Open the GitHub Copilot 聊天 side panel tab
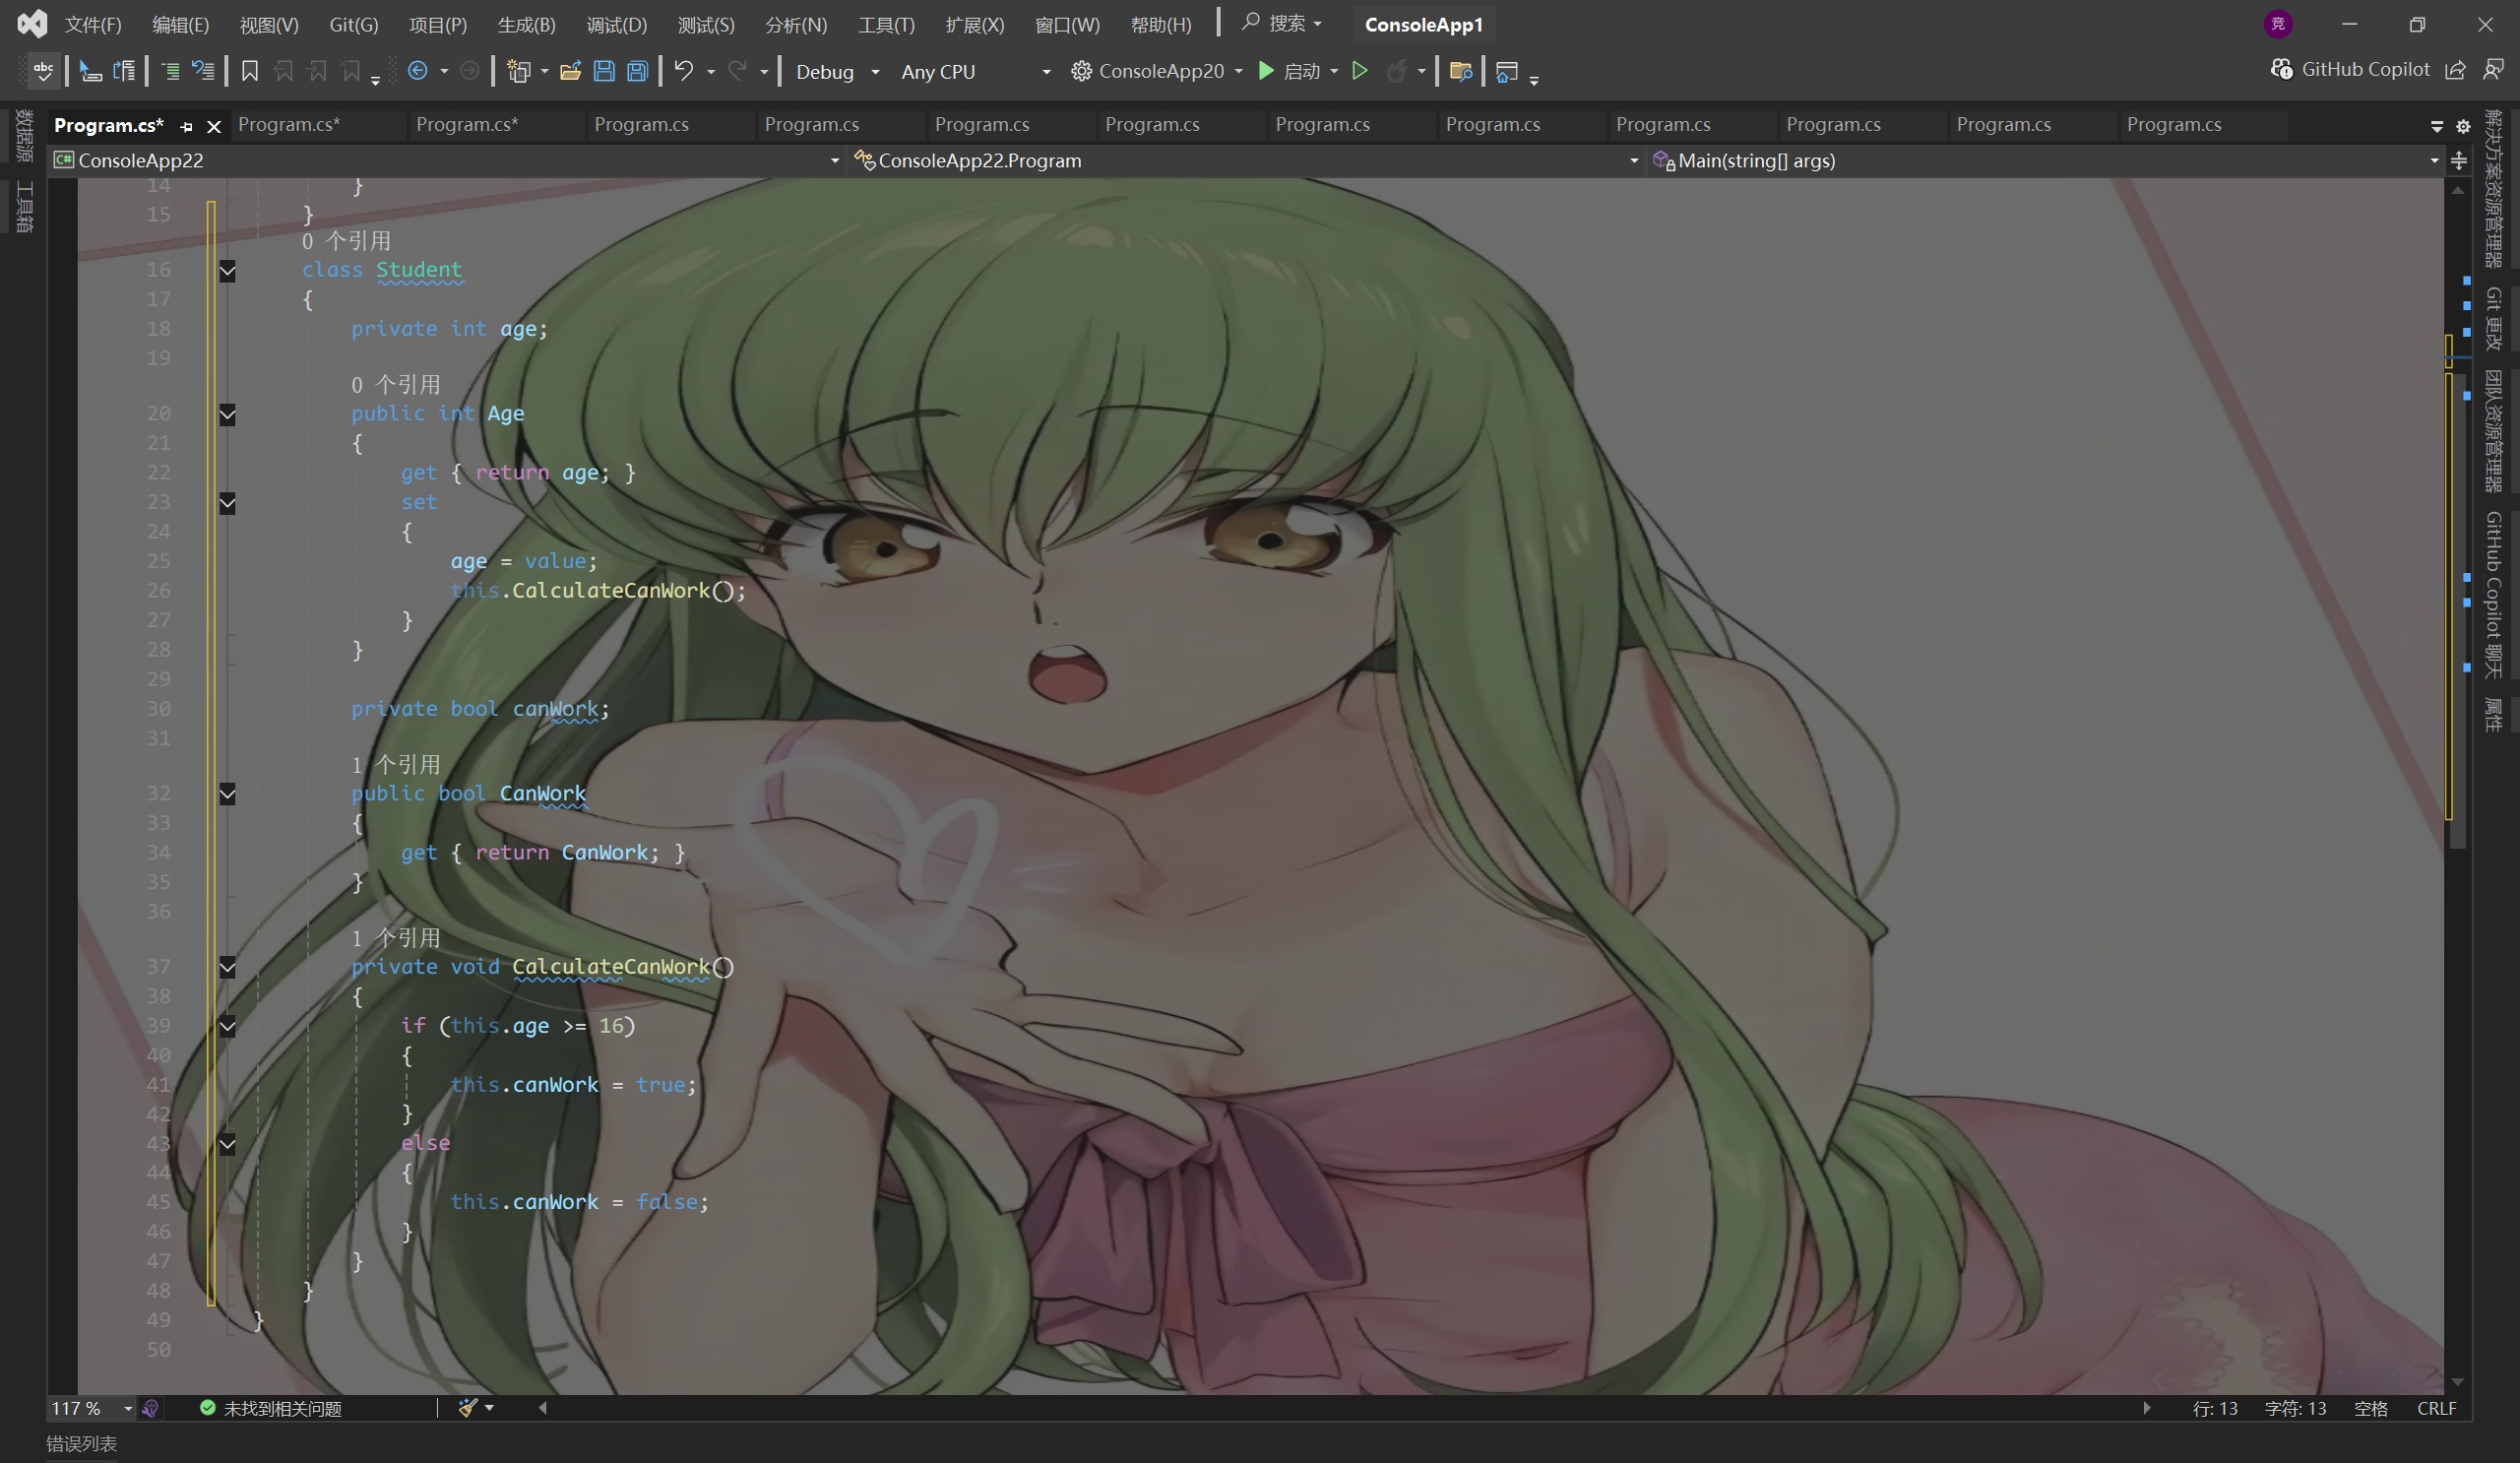The height and width of the screenshot is (1463, 2520). [x=2494, y=593]
